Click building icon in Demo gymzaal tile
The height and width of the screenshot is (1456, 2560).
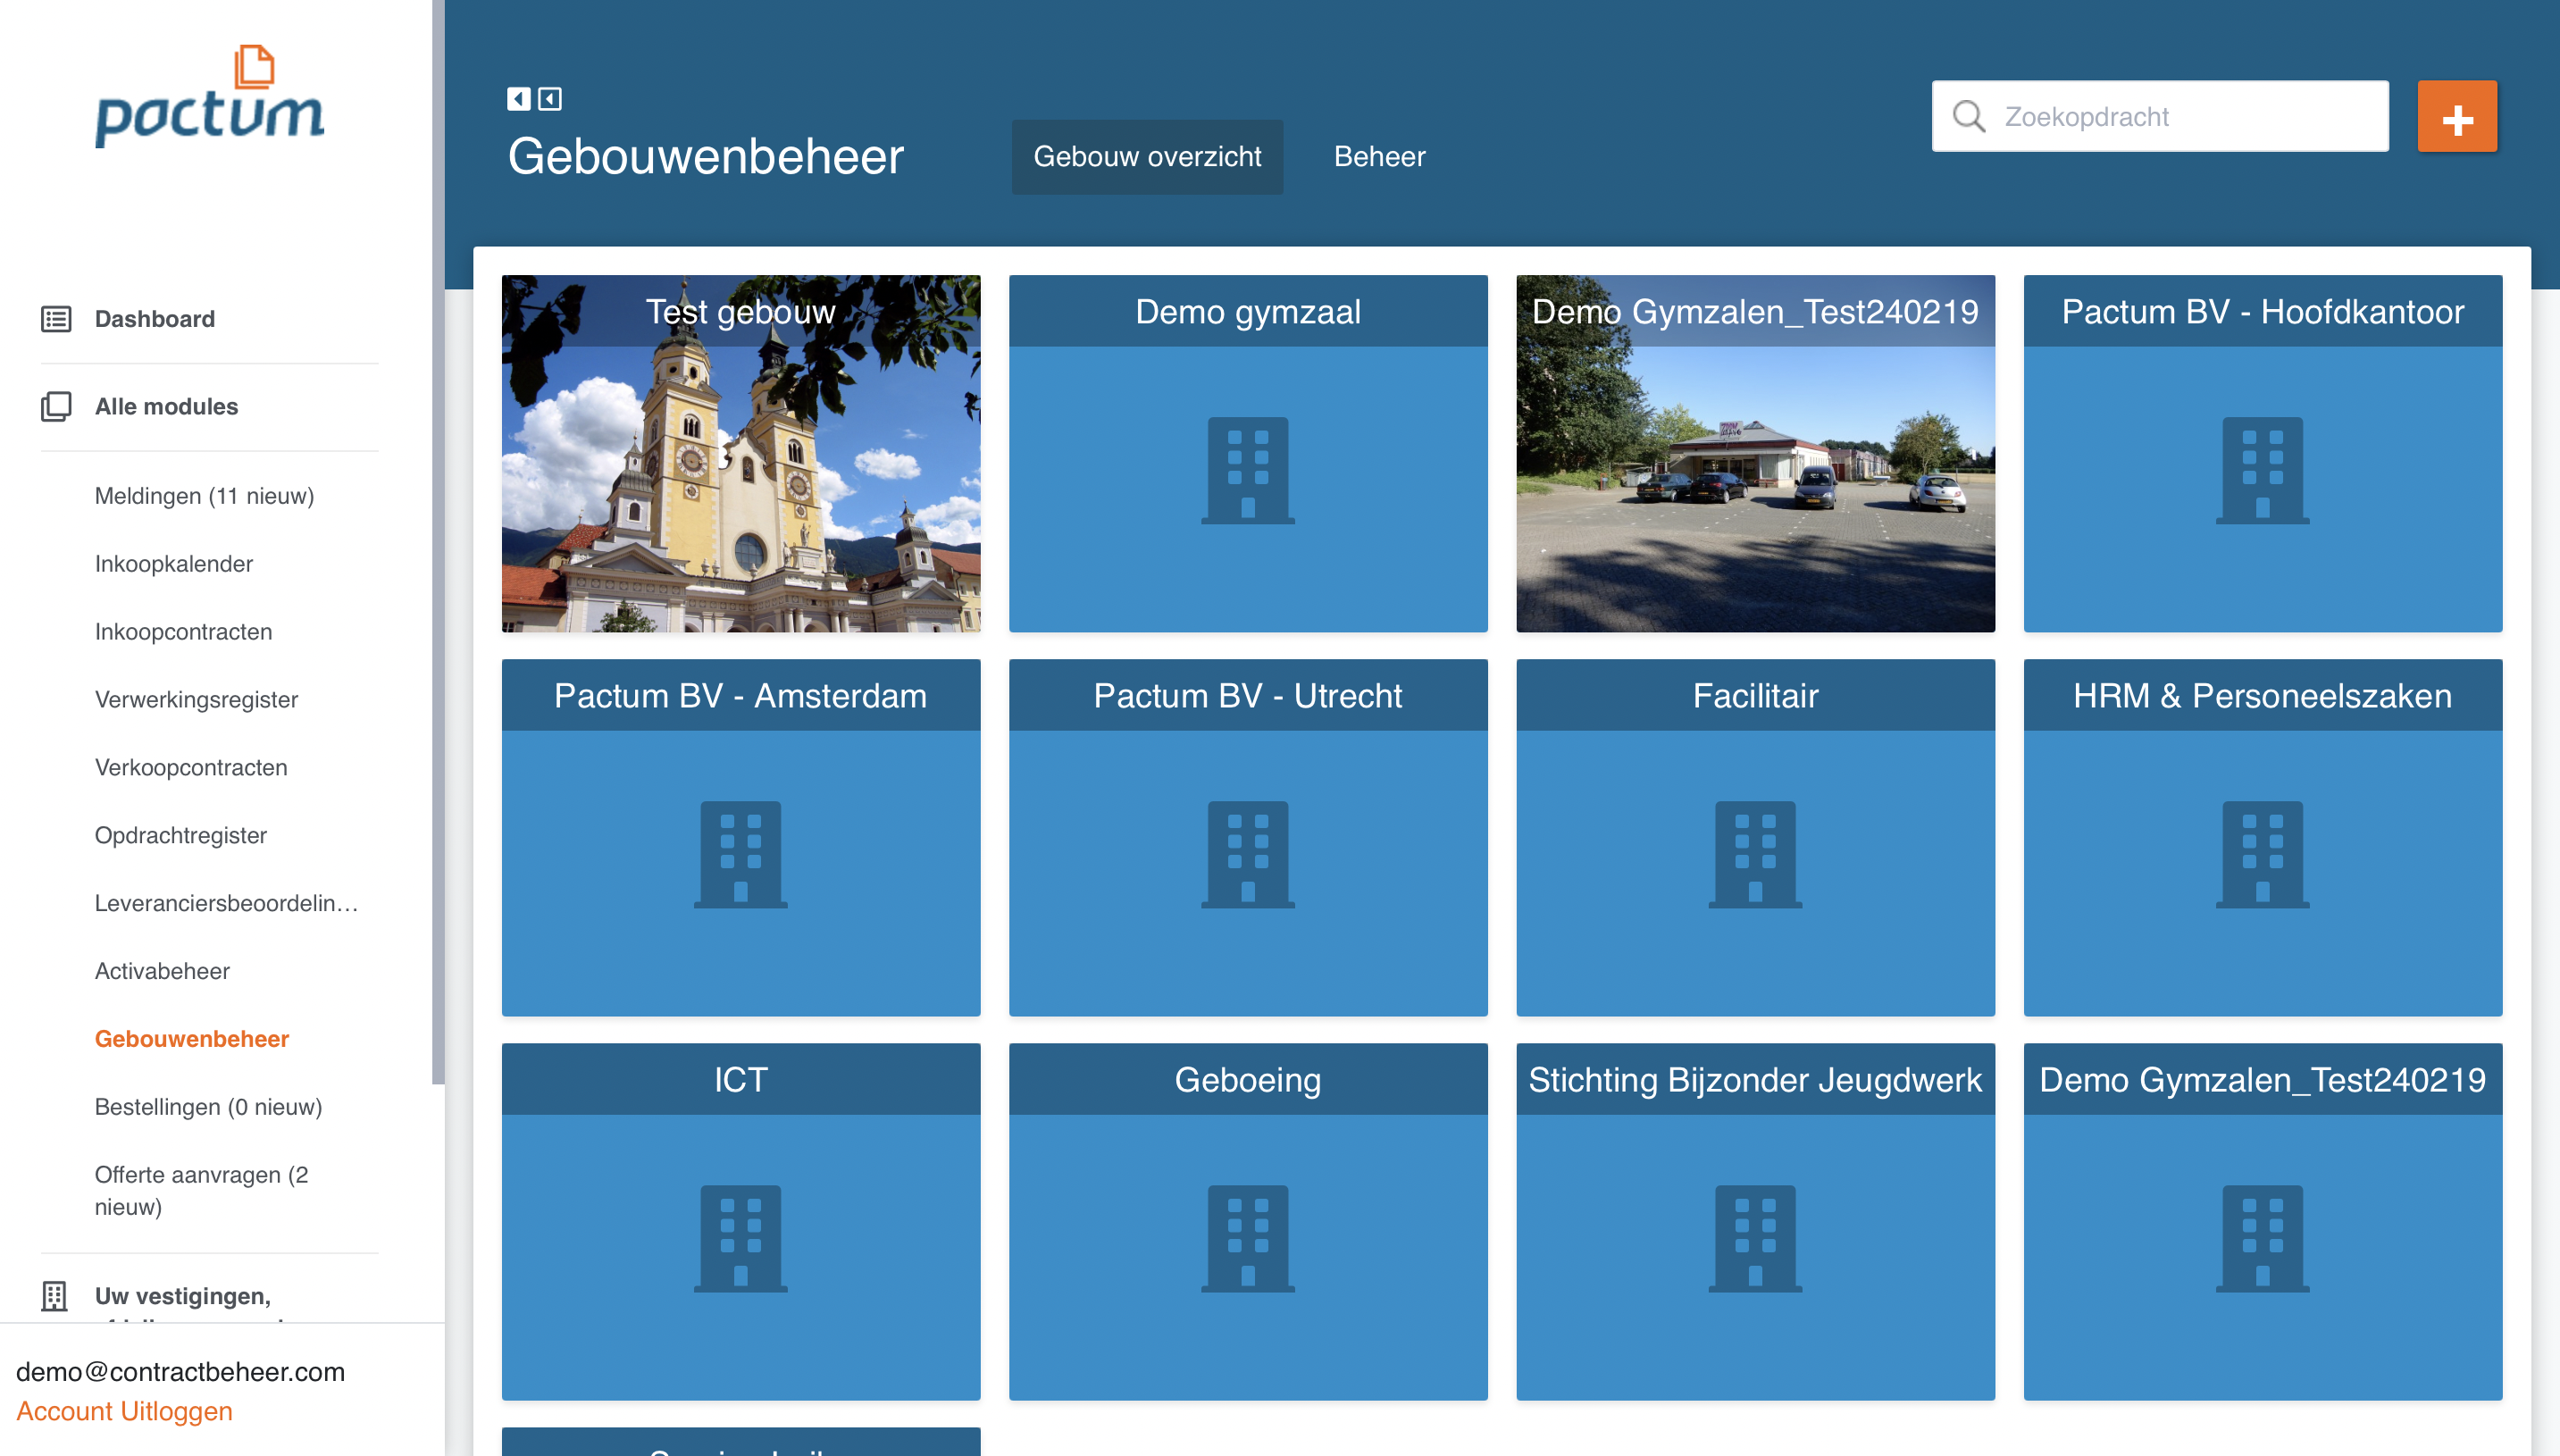point(1247,470)
